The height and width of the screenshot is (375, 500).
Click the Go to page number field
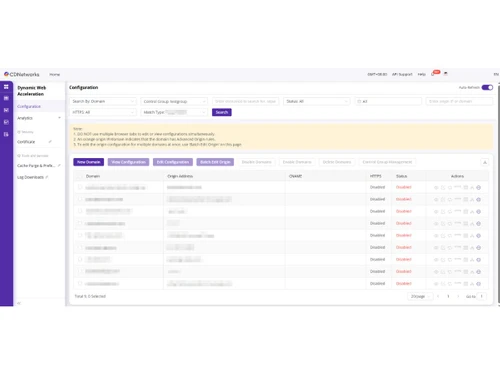pos(481,296)
